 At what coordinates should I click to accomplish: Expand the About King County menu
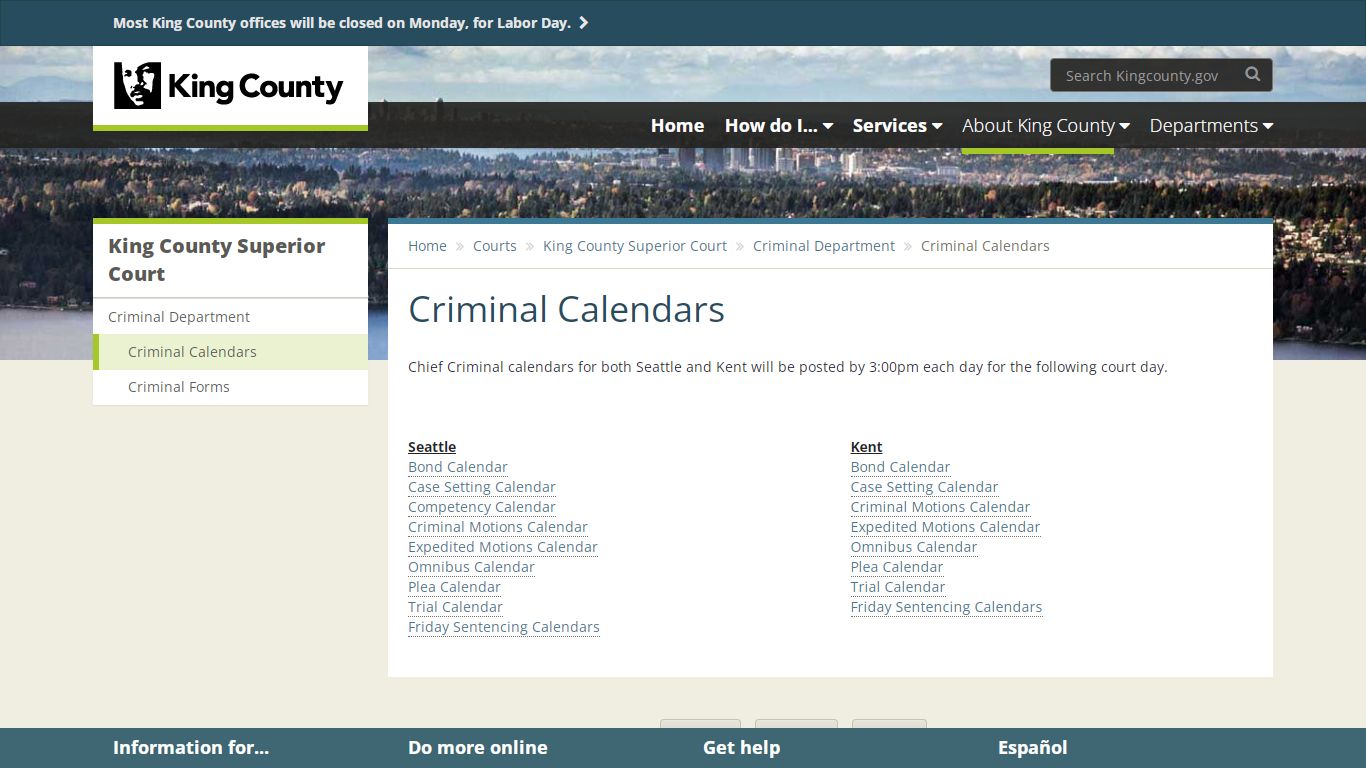pos(1045,125)
